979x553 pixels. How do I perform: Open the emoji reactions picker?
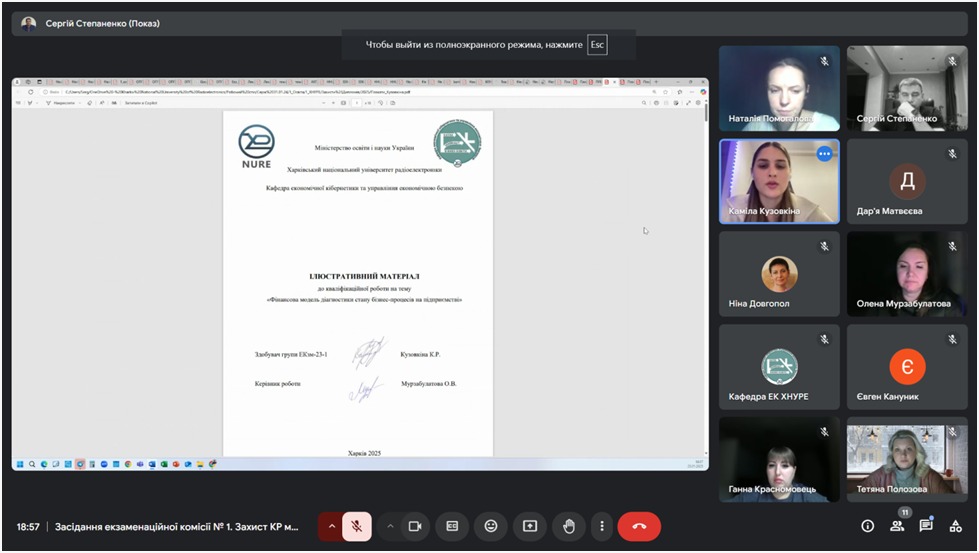[x=491, y=526]
